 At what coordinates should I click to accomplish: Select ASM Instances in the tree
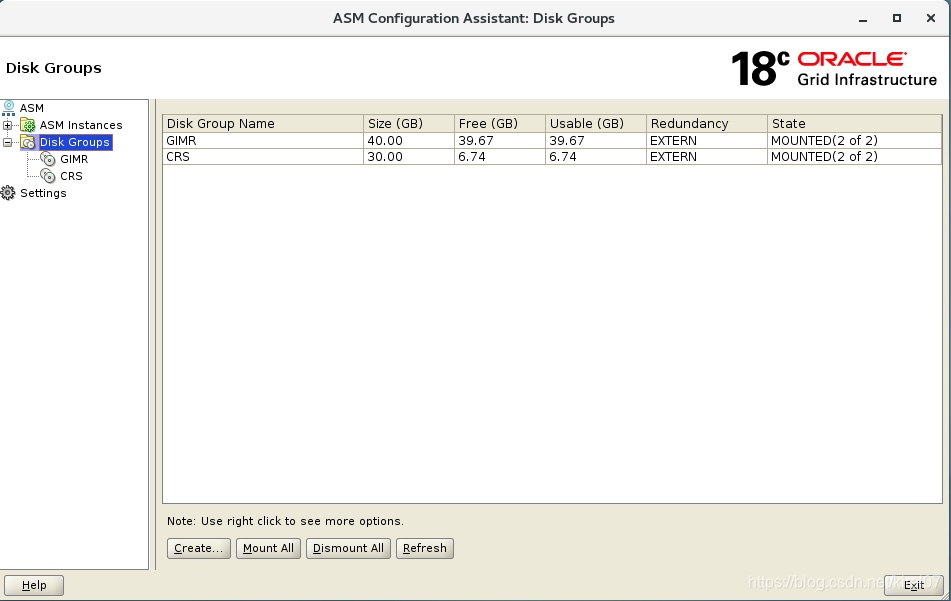click(x=81, y=125)
